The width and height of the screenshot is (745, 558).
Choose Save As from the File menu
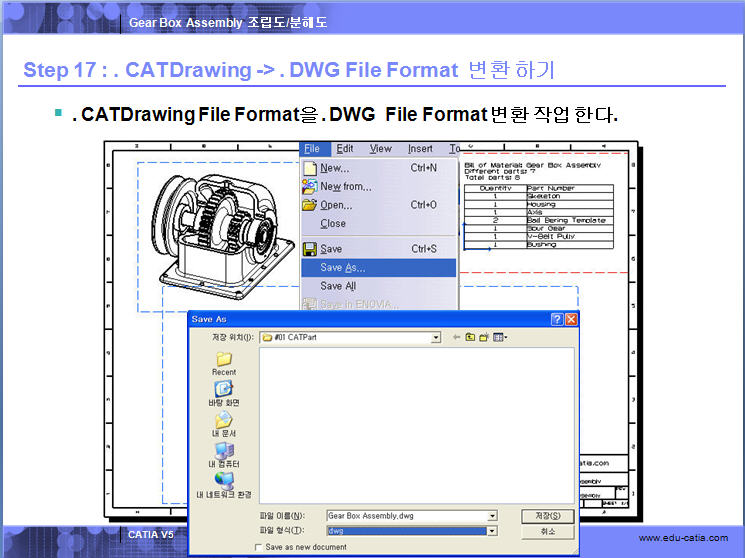click(343, 268)
